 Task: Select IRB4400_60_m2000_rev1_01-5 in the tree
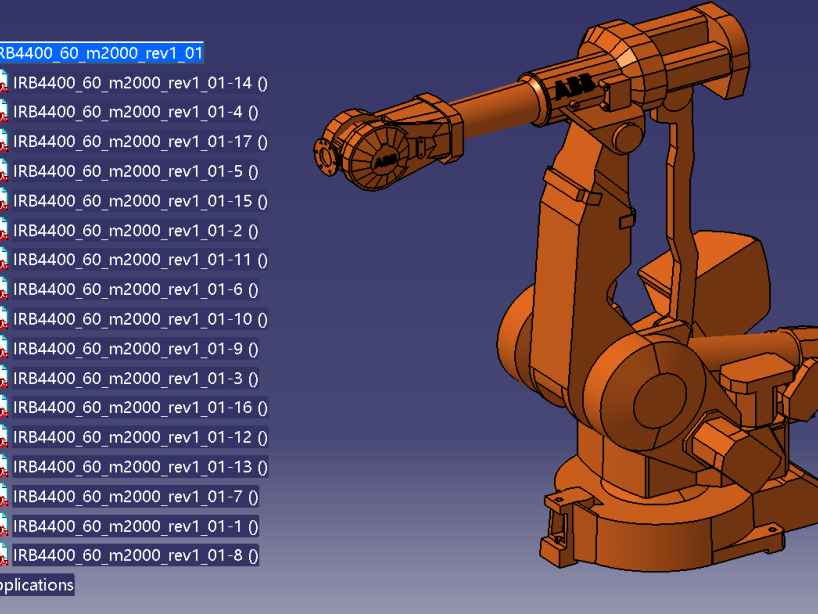[135, 171]
